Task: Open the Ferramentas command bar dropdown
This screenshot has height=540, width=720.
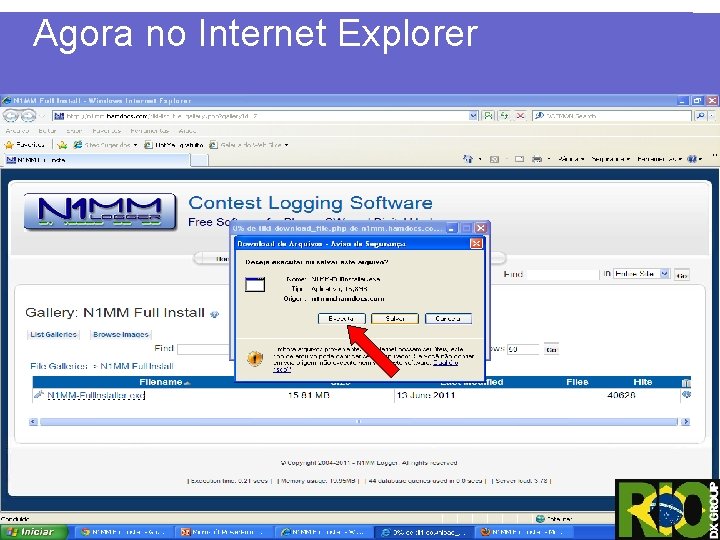Action: coord(659,159)
